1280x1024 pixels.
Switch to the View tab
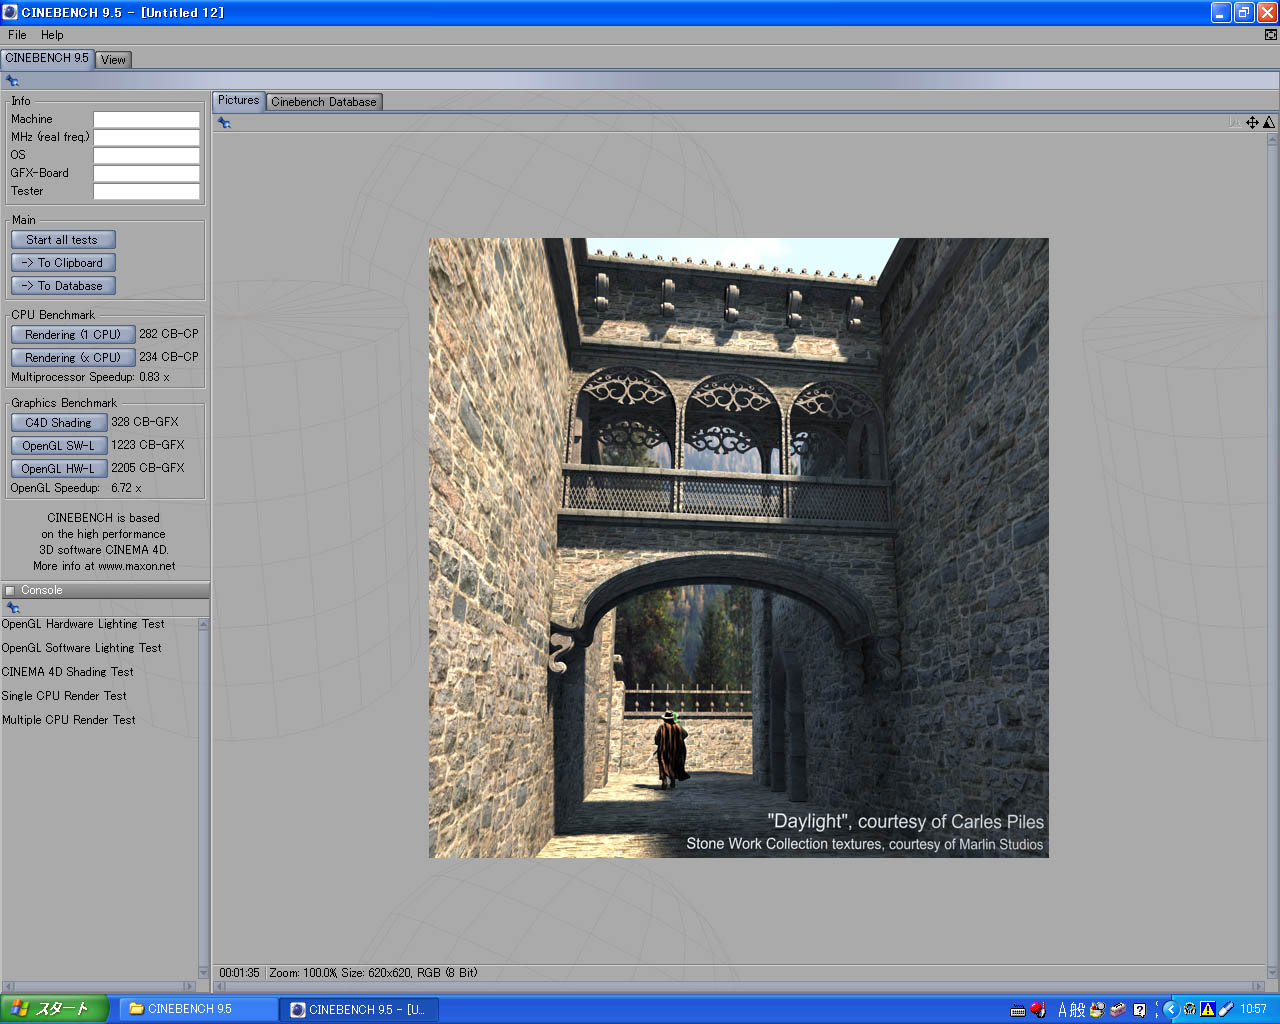click(114, 60)
